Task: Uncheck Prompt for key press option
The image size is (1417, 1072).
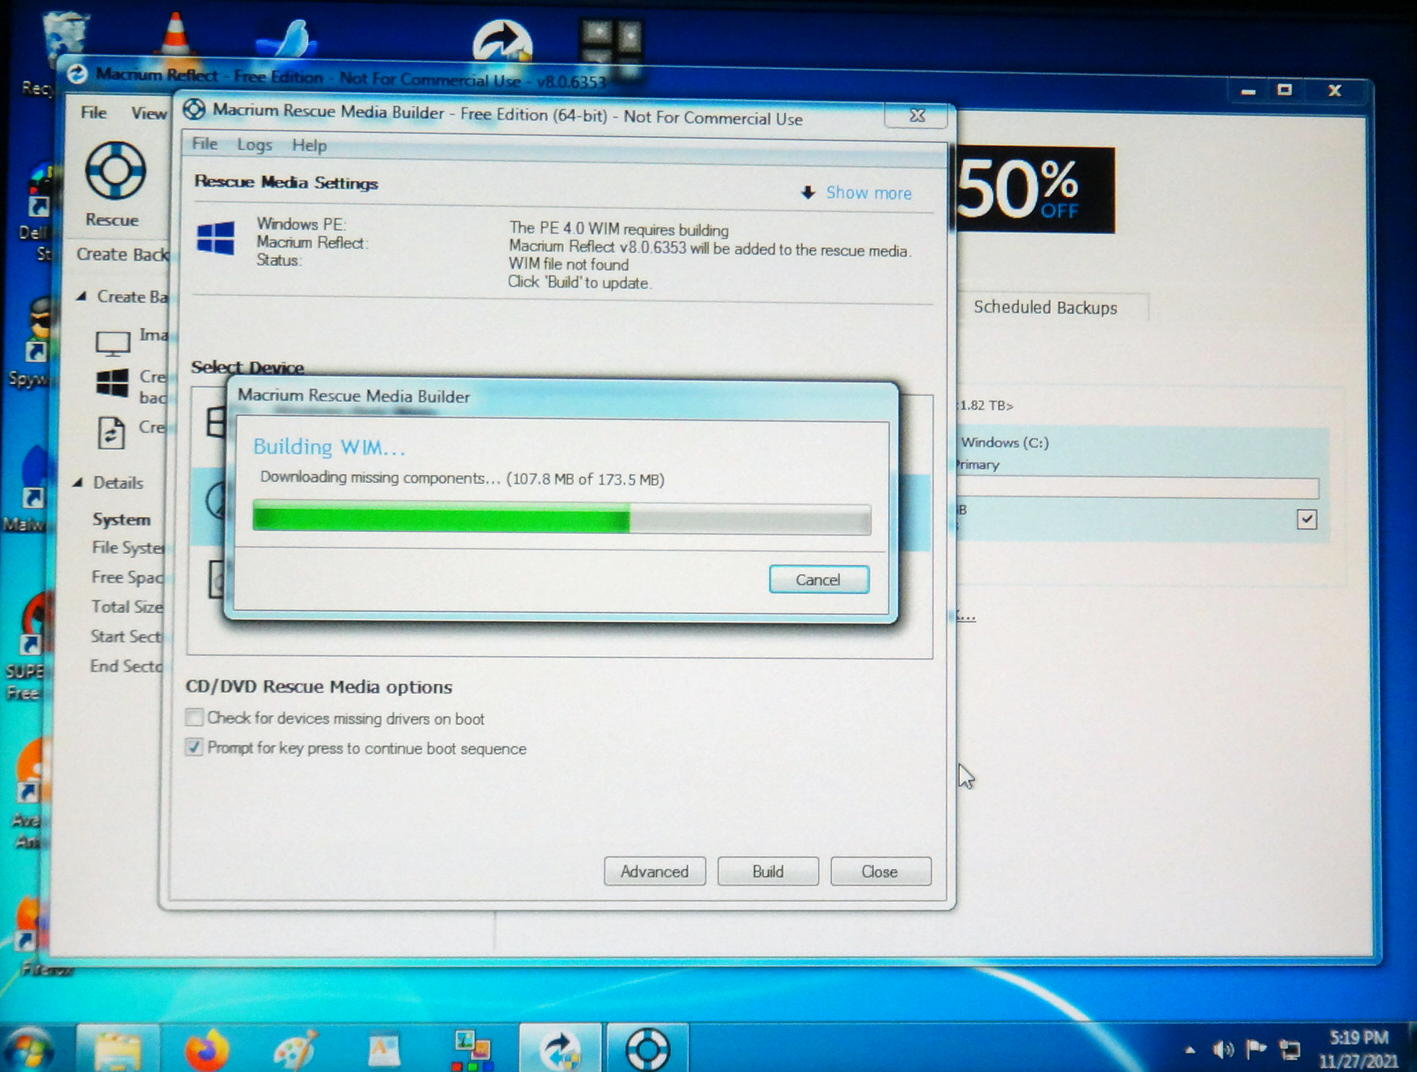Action: pos(195,747)
